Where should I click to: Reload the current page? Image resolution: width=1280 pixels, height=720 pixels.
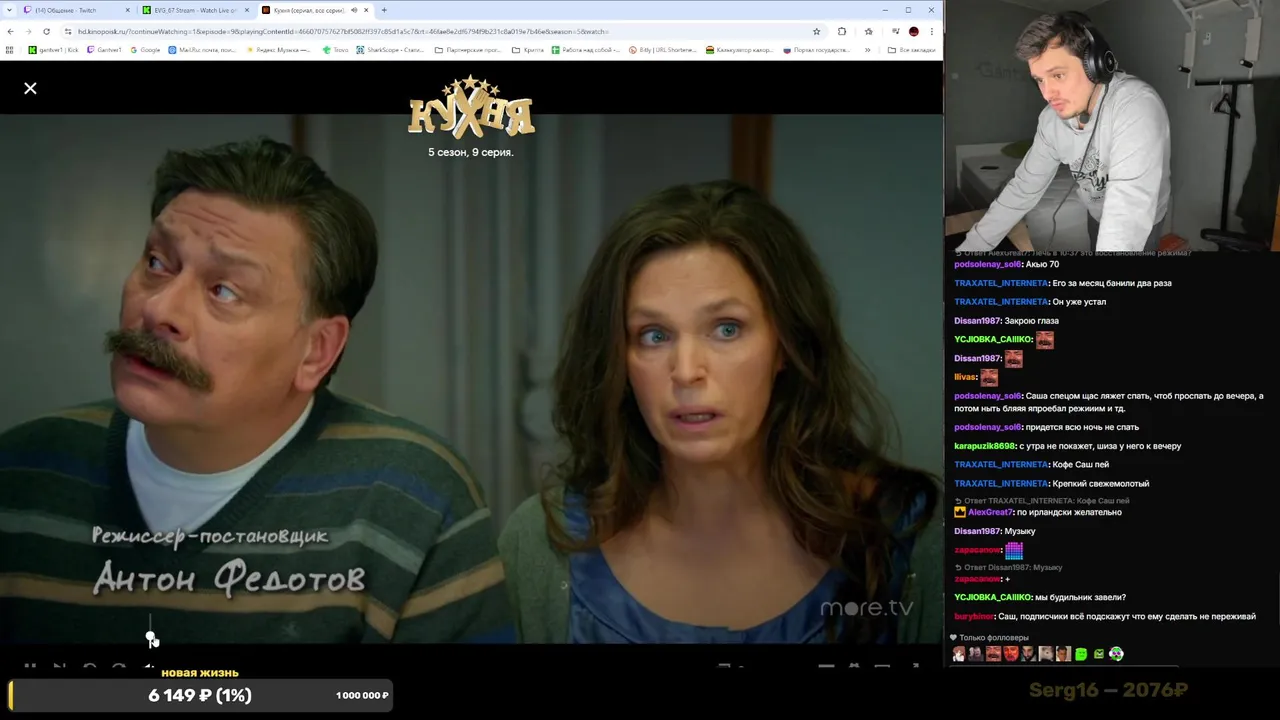point(46,31)
